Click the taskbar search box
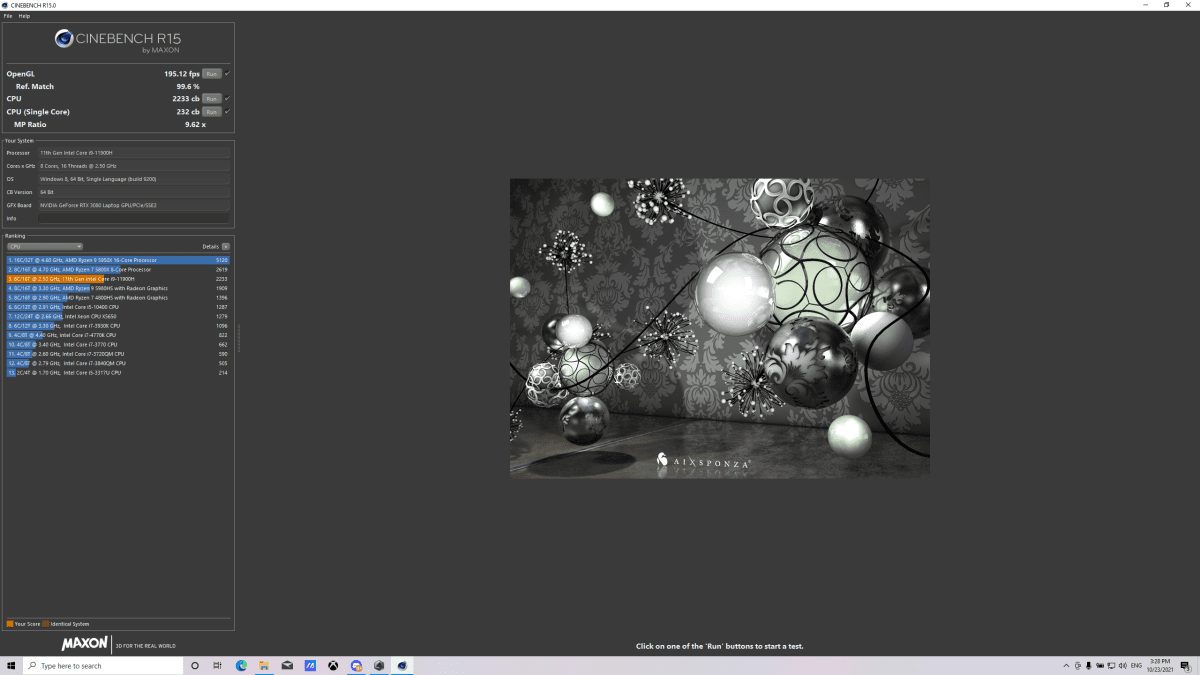The height and width of the screenshot is (675, 1200). click(103, 665)
